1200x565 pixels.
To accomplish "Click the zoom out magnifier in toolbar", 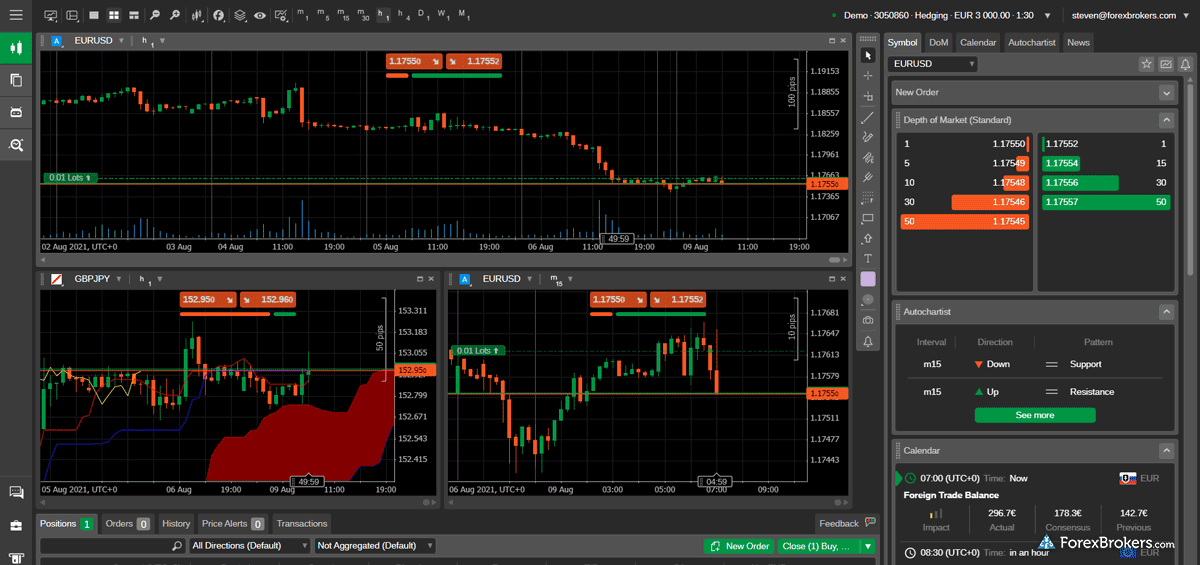I will (x=155, y=16).
